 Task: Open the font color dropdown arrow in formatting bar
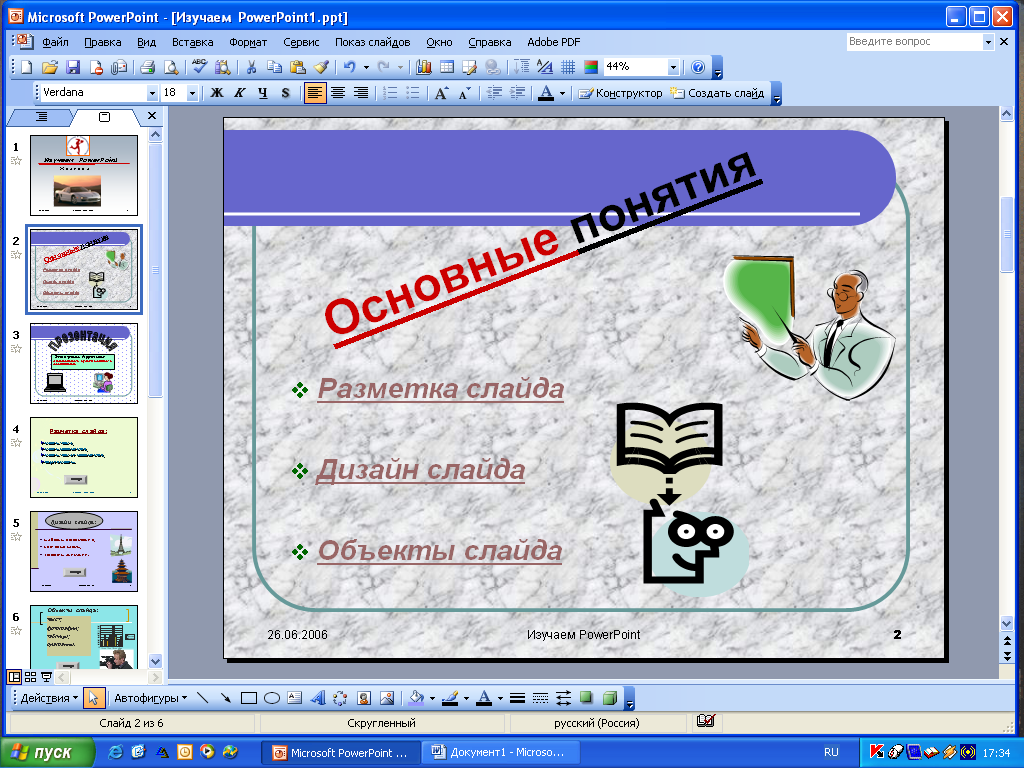[x=562, y=93]
